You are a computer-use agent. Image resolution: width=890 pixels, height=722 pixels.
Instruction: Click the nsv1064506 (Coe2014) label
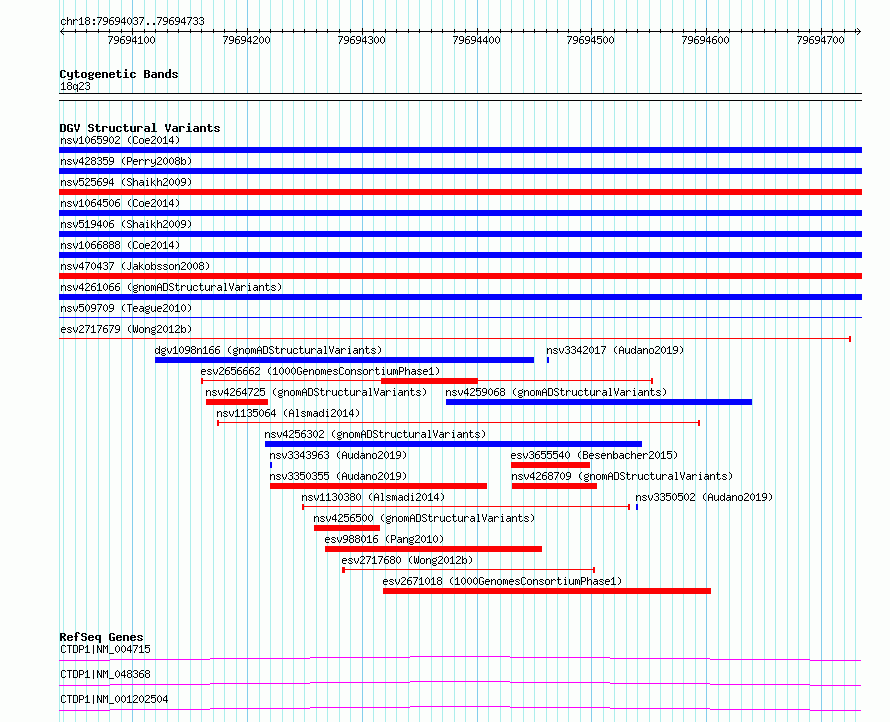[120, 203]
